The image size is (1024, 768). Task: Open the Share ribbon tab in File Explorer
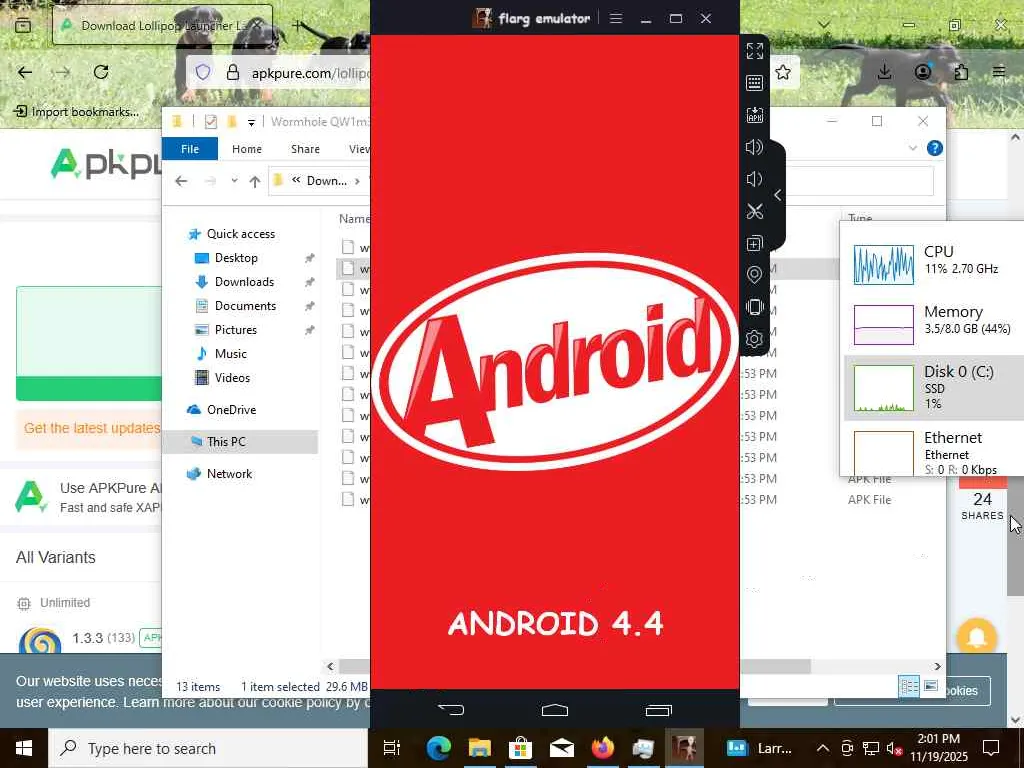point(305,149)
